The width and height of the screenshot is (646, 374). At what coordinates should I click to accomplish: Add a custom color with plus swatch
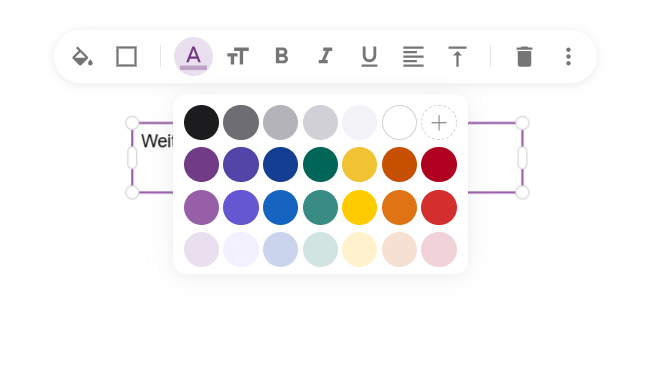click(x=439, y=123)
